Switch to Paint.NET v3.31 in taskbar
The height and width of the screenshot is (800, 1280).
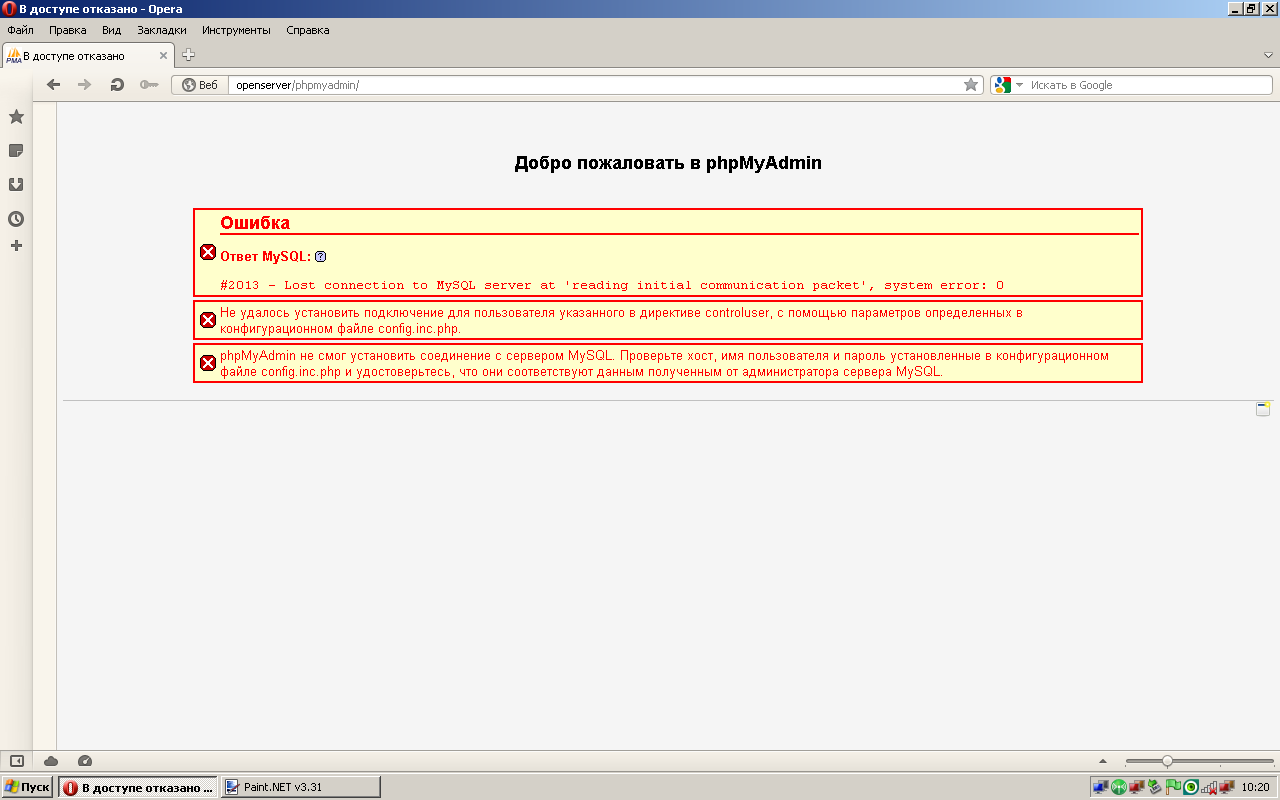coord(300,787)
